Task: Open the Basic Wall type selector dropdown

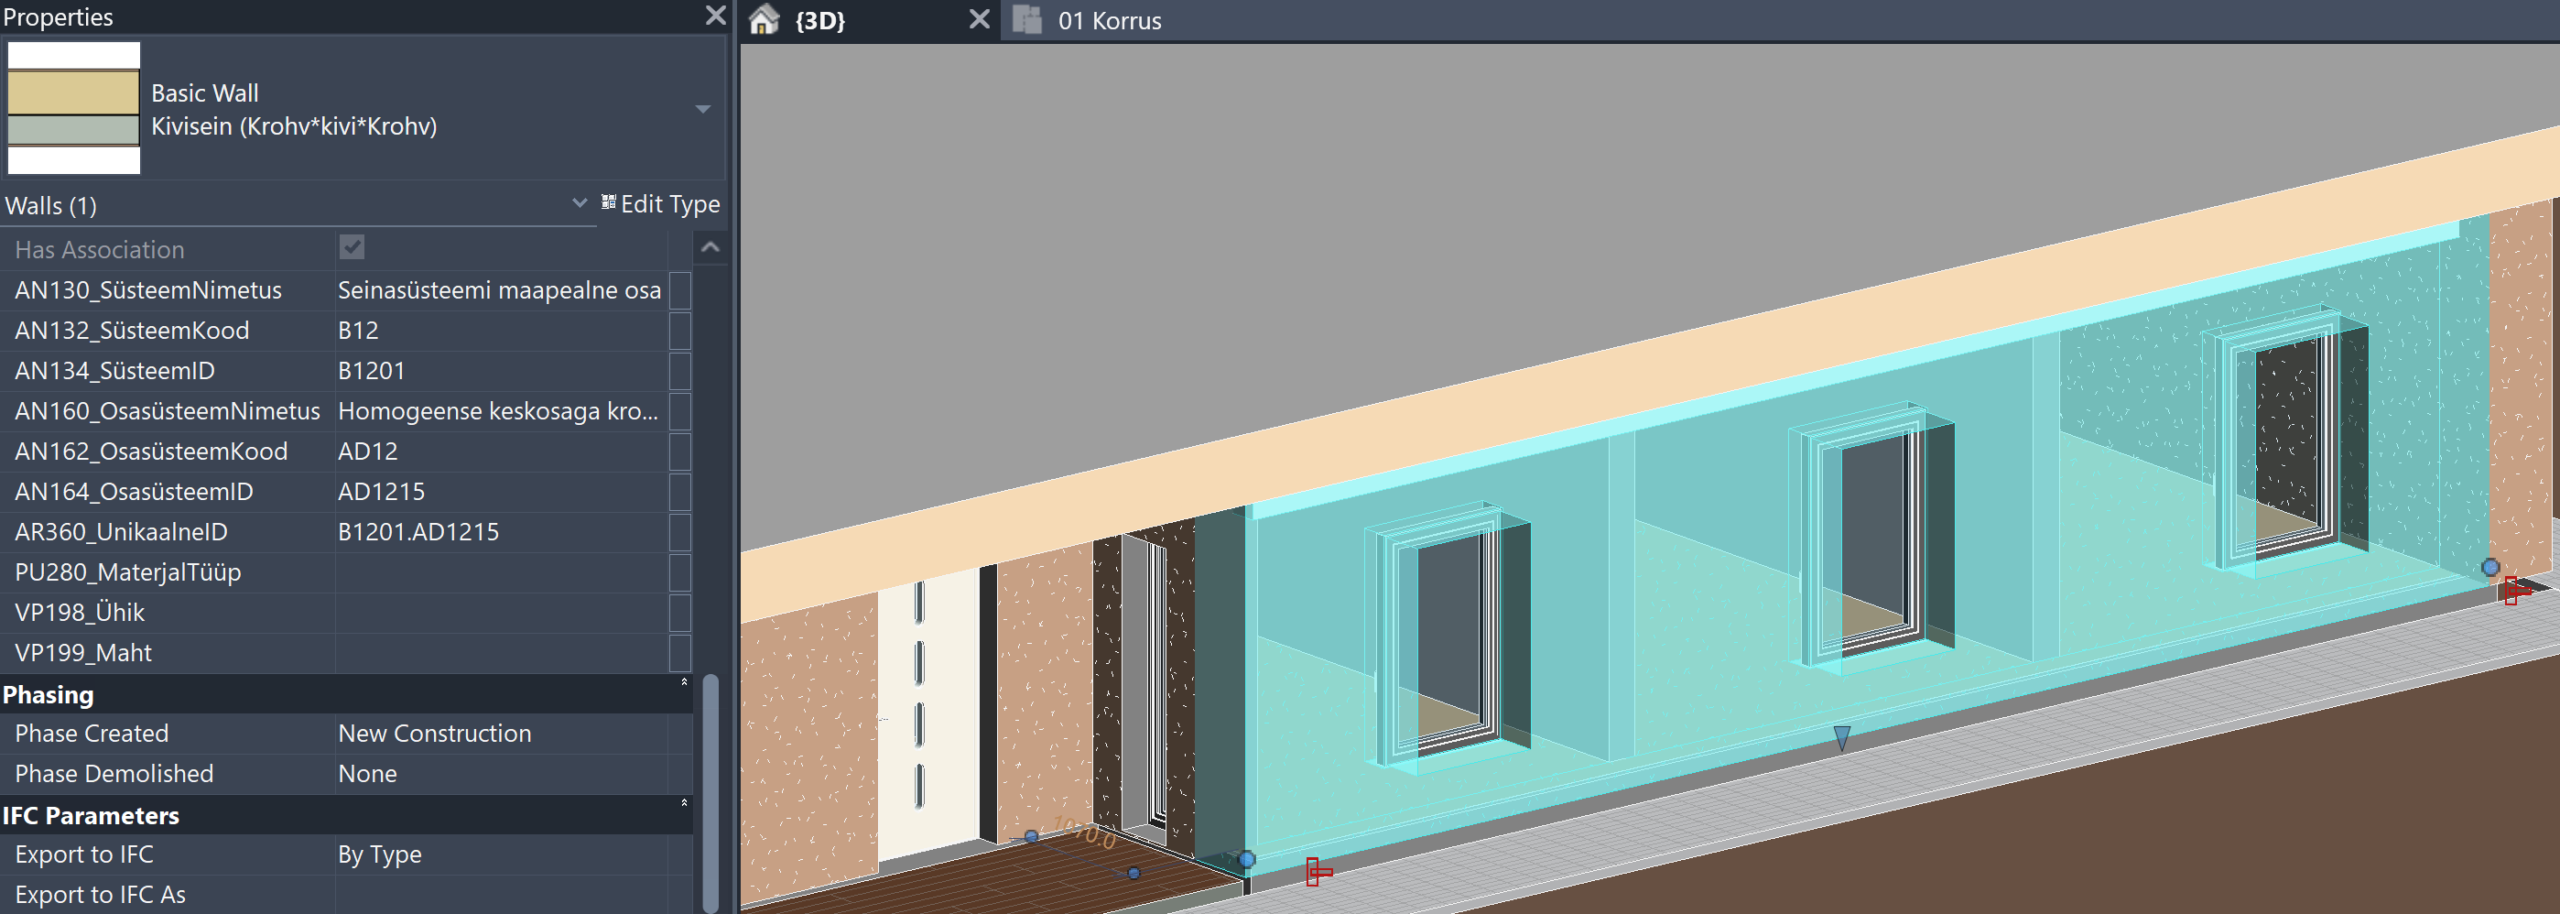Action: [703, 109]
